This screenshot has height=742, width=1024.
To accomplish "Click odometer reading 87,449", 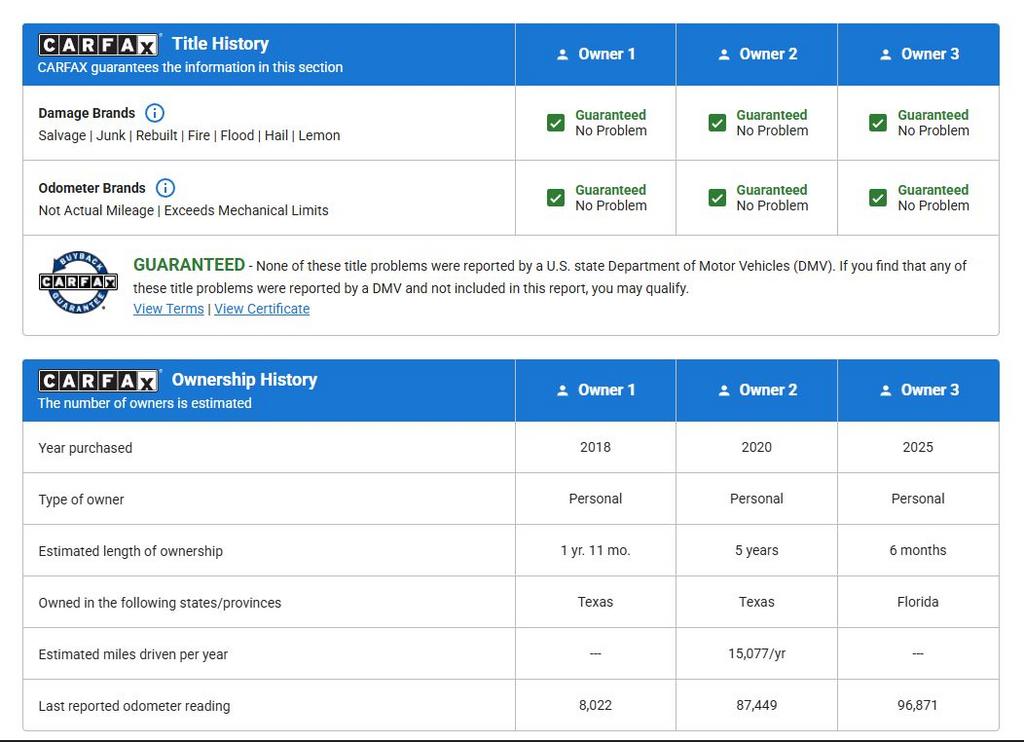I will 757,705.
